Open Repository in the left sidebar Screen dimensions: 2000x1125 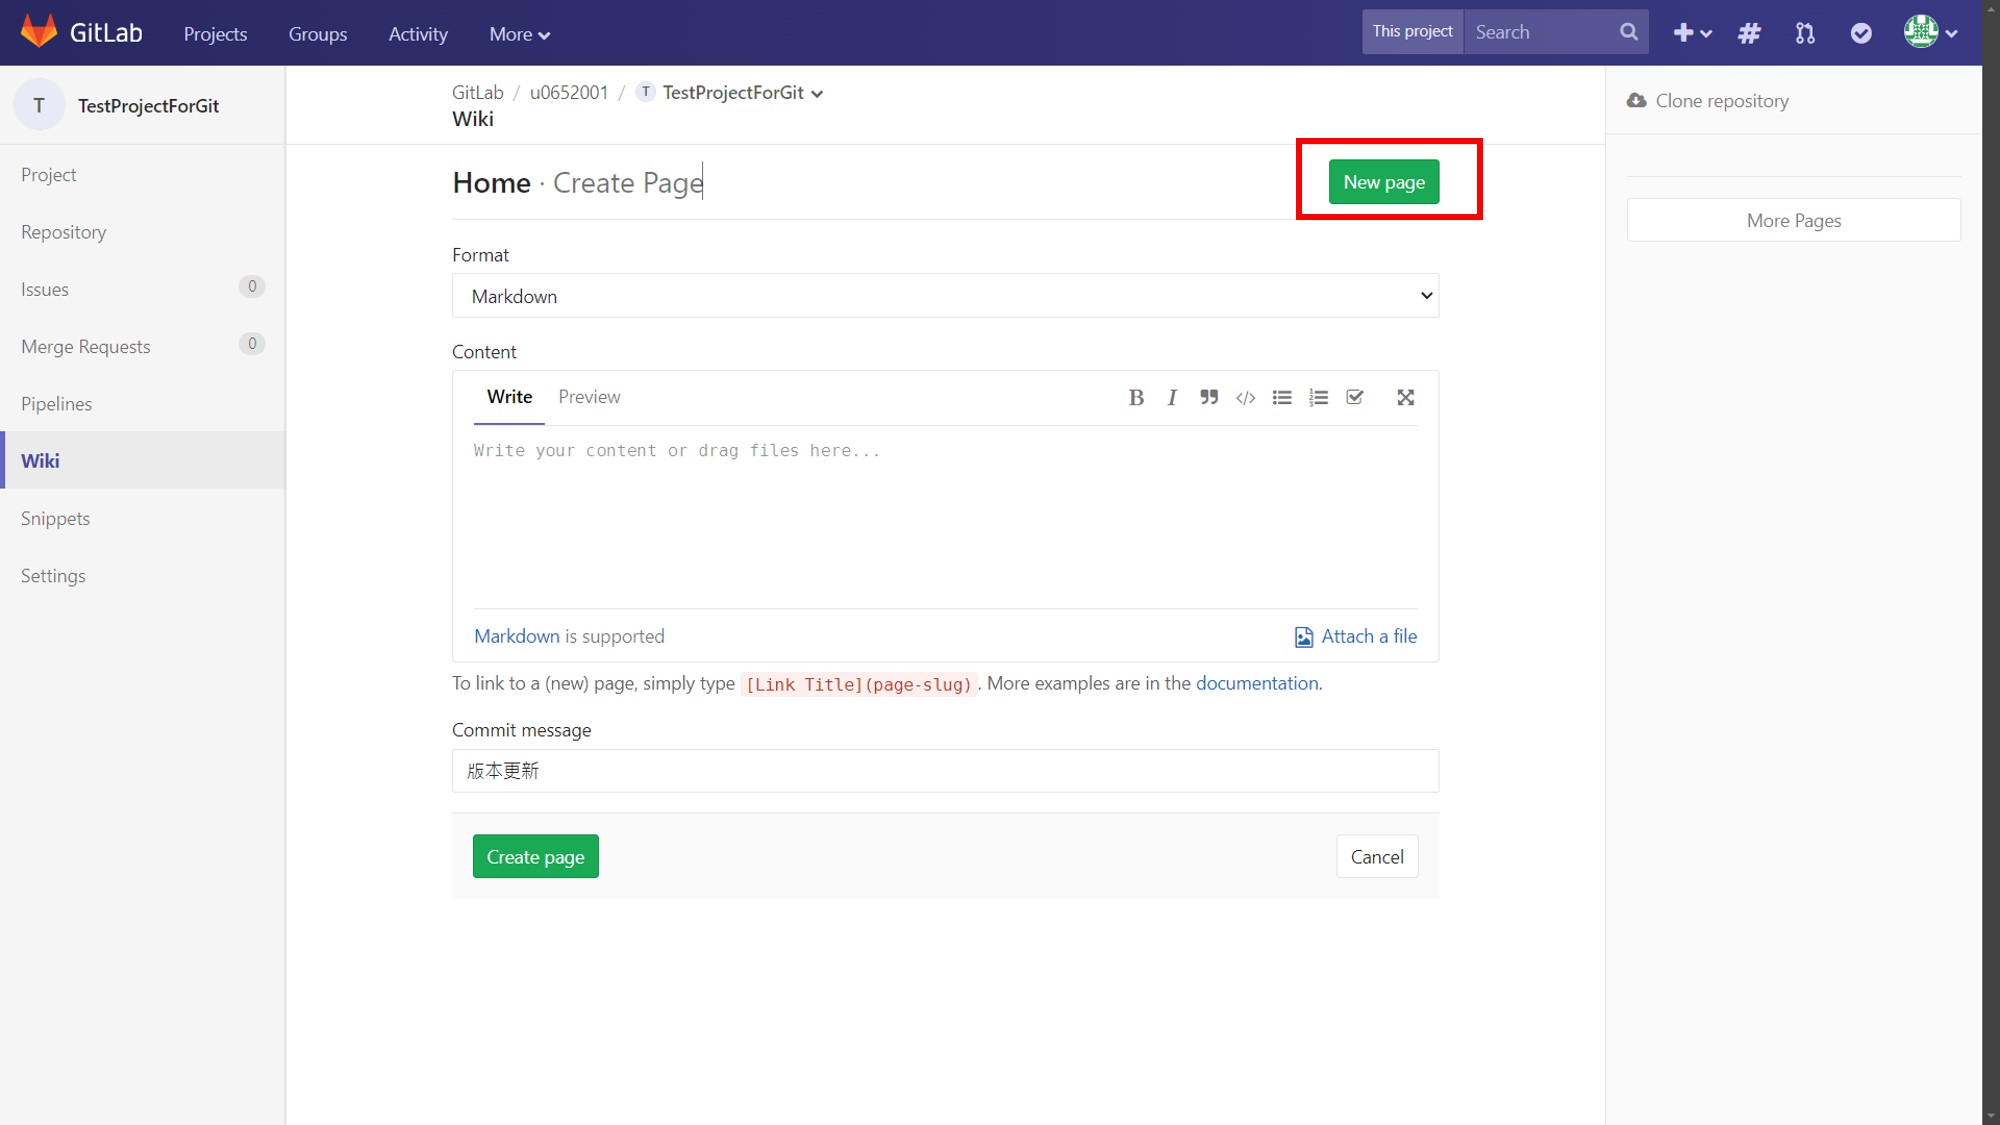pyautogui.click(x=63, y=232)
